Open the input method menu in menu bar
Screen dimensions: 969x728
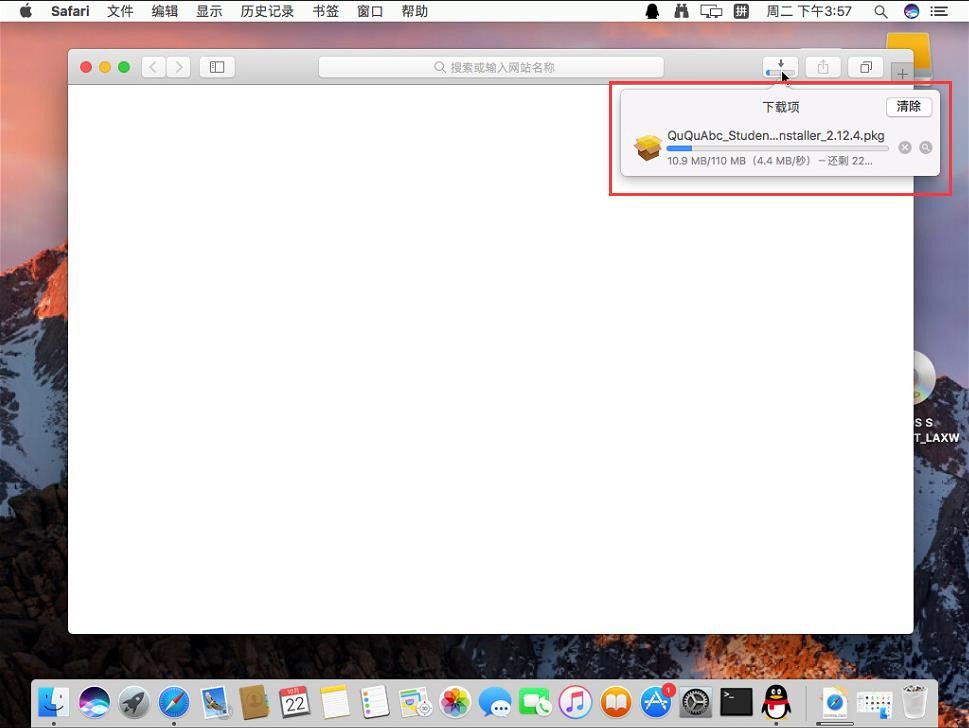pyautogui.click(x=740, y=12)
